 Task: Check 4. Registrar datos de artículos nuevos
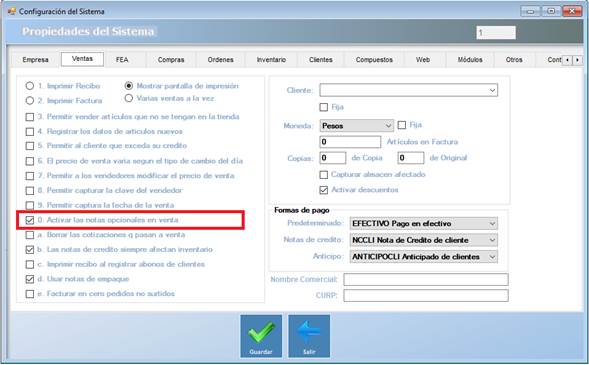pyautogui.click(x=30, y=132)
